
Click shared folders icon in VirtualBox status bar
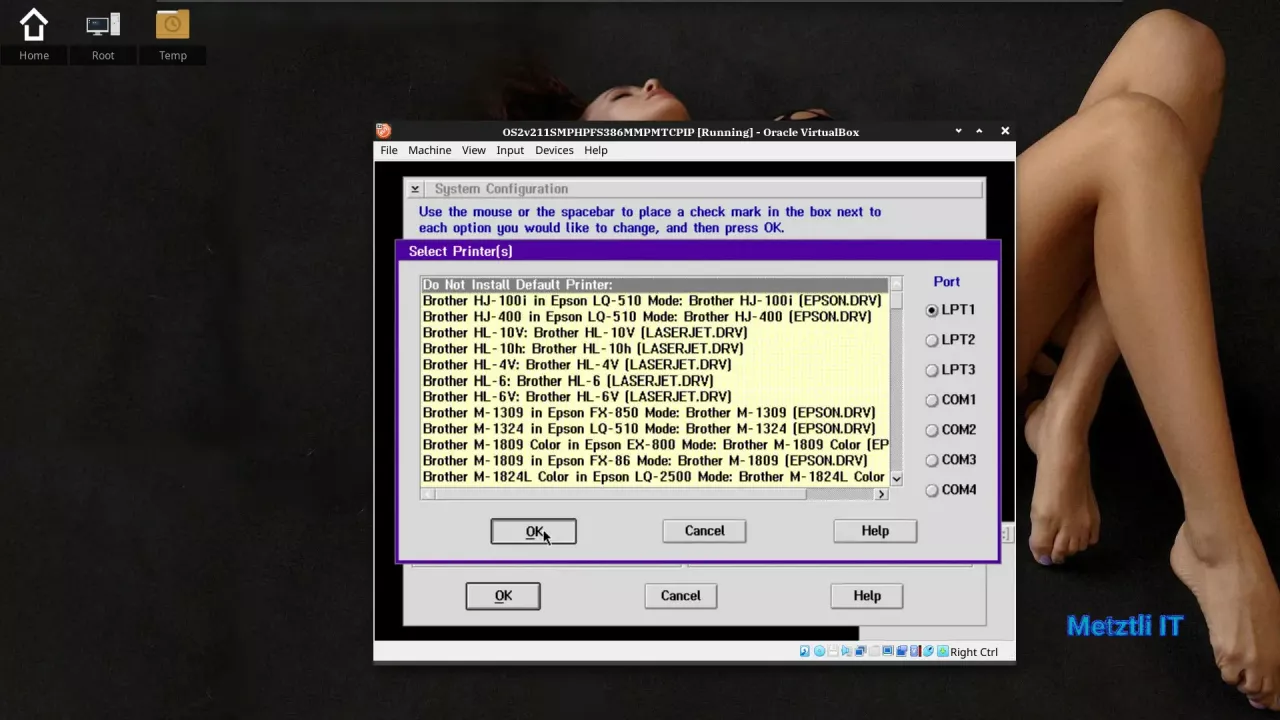(901, 651)
